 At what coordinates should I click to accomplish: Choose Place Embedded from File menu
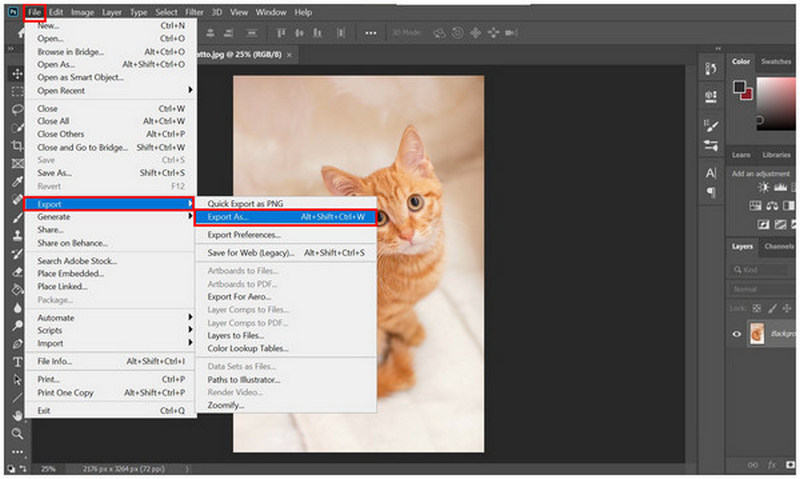111,273
